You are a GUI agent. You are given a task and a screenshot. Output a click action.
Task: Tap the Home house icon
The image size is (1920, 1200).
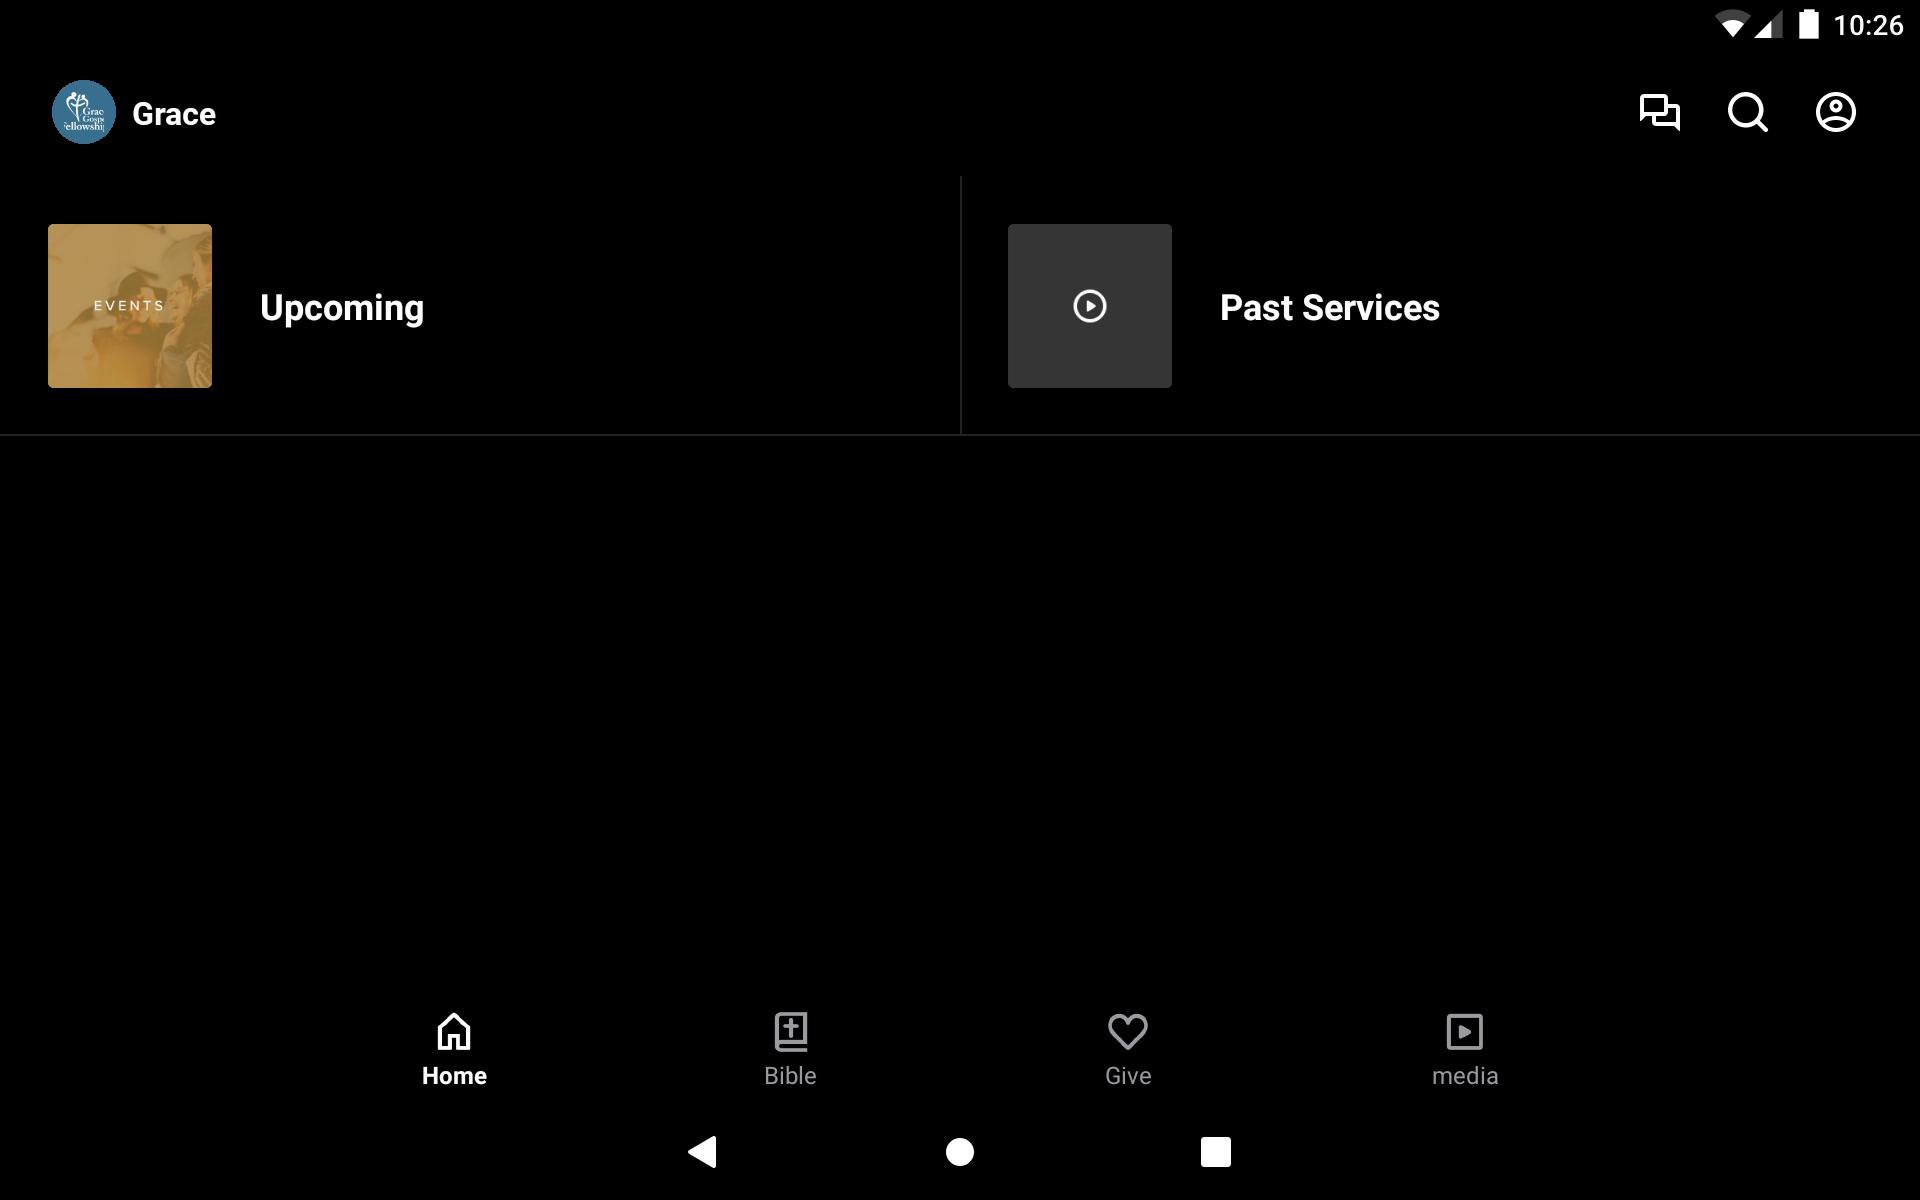tap(454, 1031)
